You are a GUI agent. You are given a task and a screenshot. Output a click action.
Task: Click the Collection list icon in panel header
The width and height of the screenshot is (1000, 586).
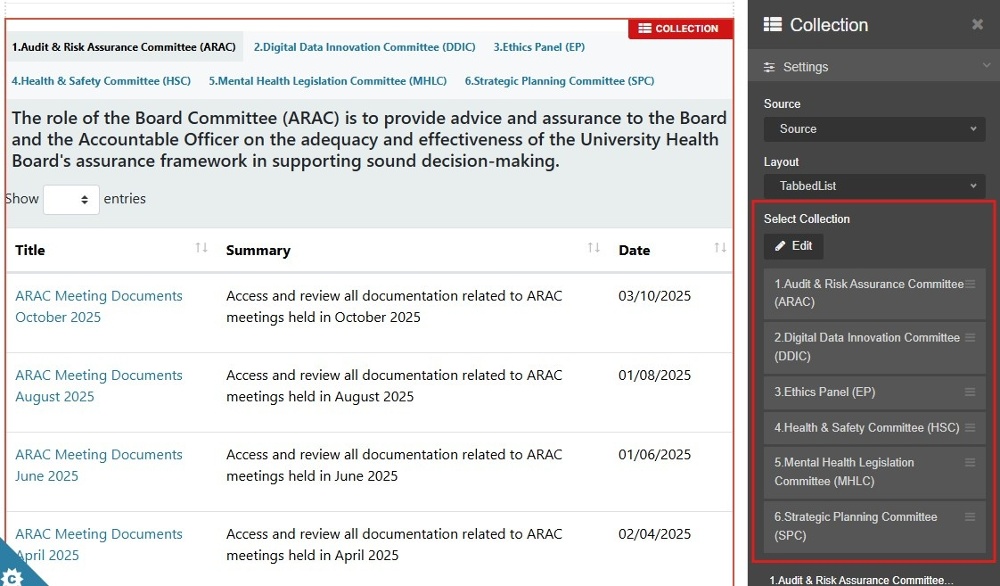(772, 24)
